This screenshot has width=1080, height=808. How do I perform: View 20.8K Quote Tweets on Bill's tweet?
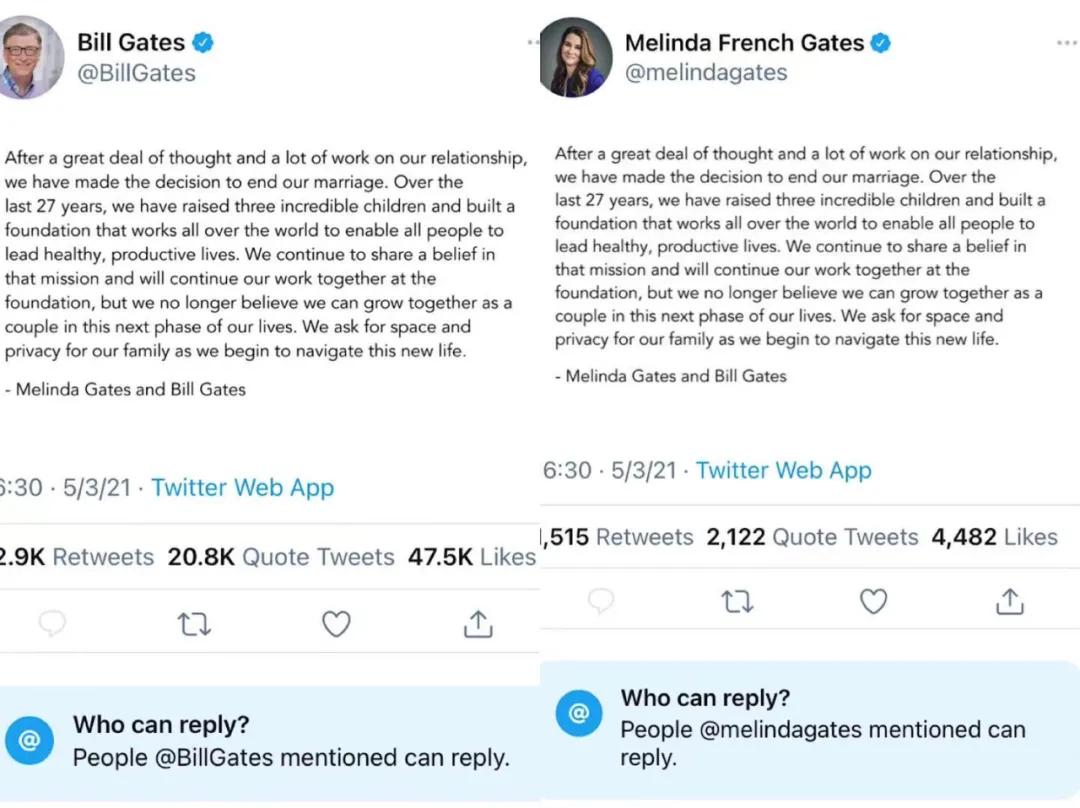[x=281, y=557]
